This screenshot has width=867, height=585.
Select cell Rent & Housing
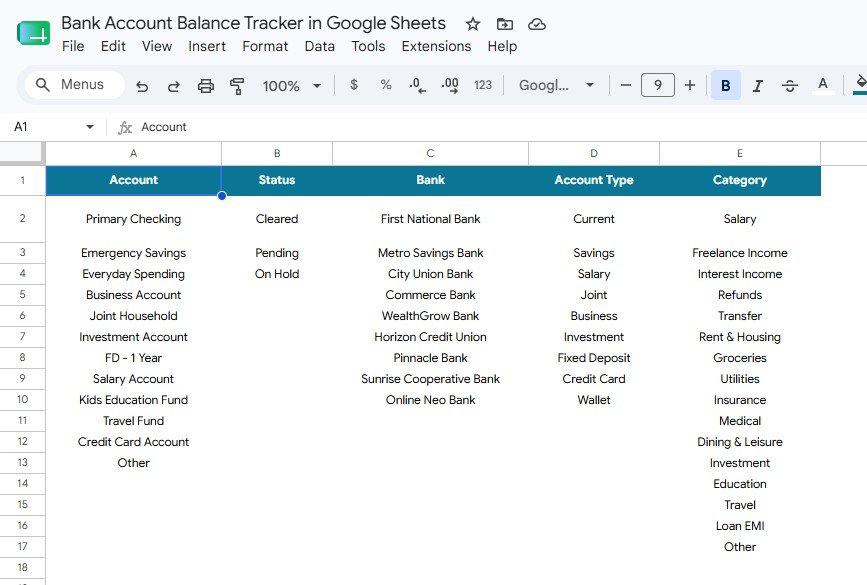(740, 337)
